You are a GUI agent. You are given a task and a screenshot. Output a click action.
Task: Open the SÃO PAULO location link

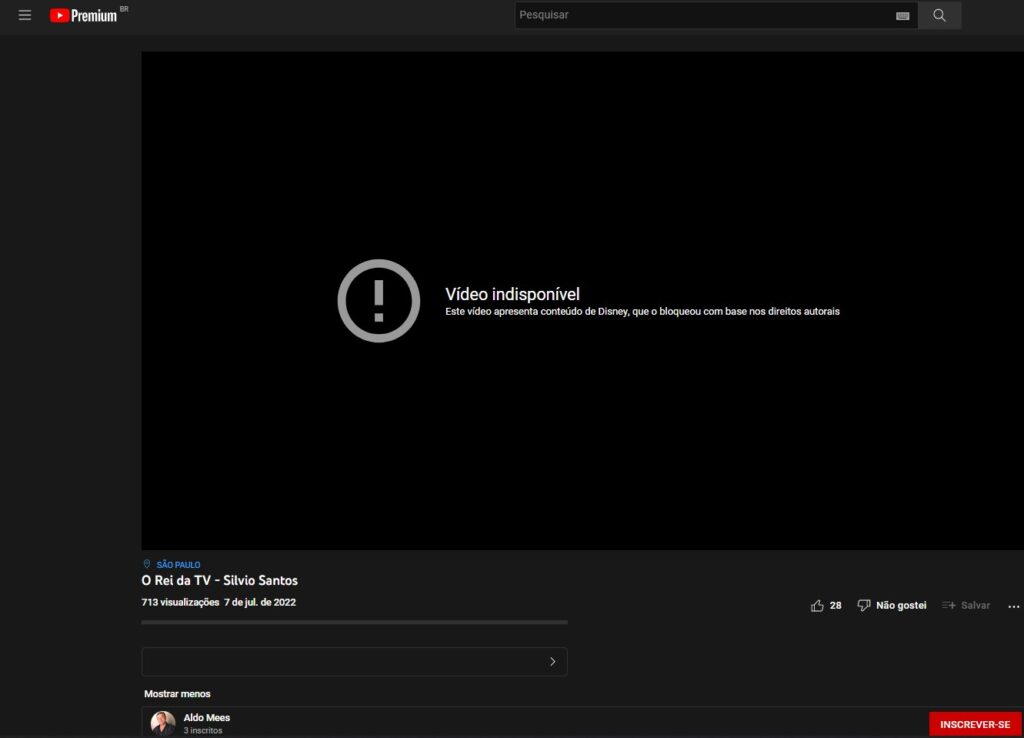click(x=178, y=565)
